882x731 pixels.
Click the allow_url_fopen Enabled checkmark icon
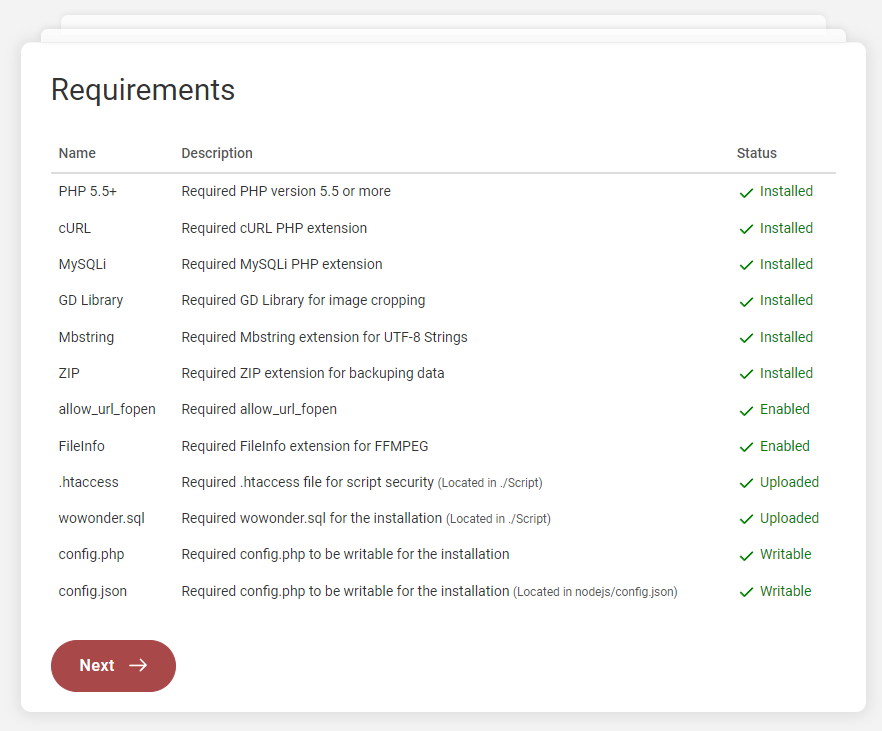(746, 410)
